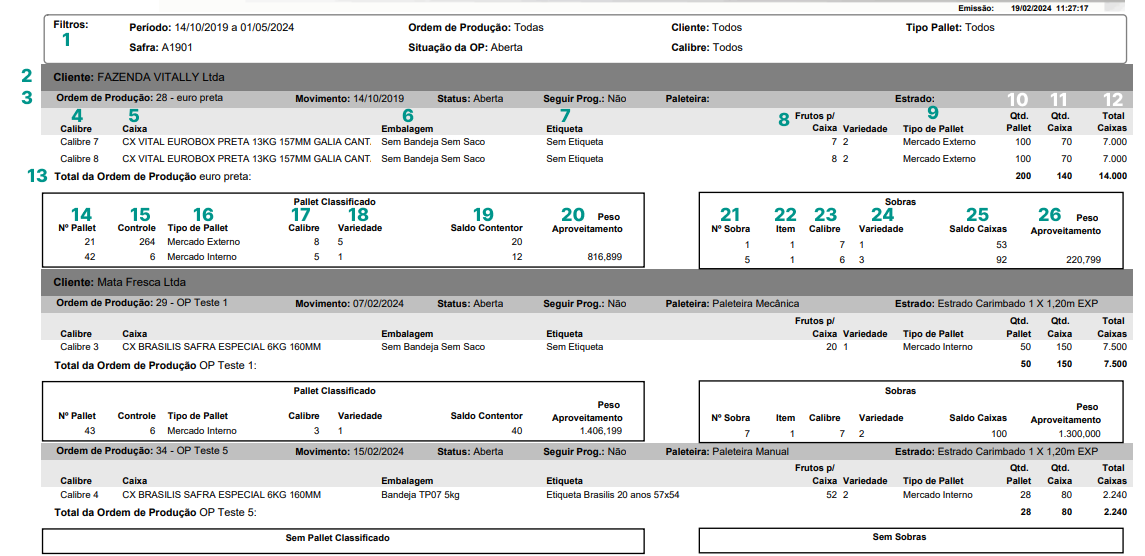Click 'Paleteira: Paleteira Mecânica' text
The height and width of the screenshot is (556, 1145).
[x=732, y=303]
